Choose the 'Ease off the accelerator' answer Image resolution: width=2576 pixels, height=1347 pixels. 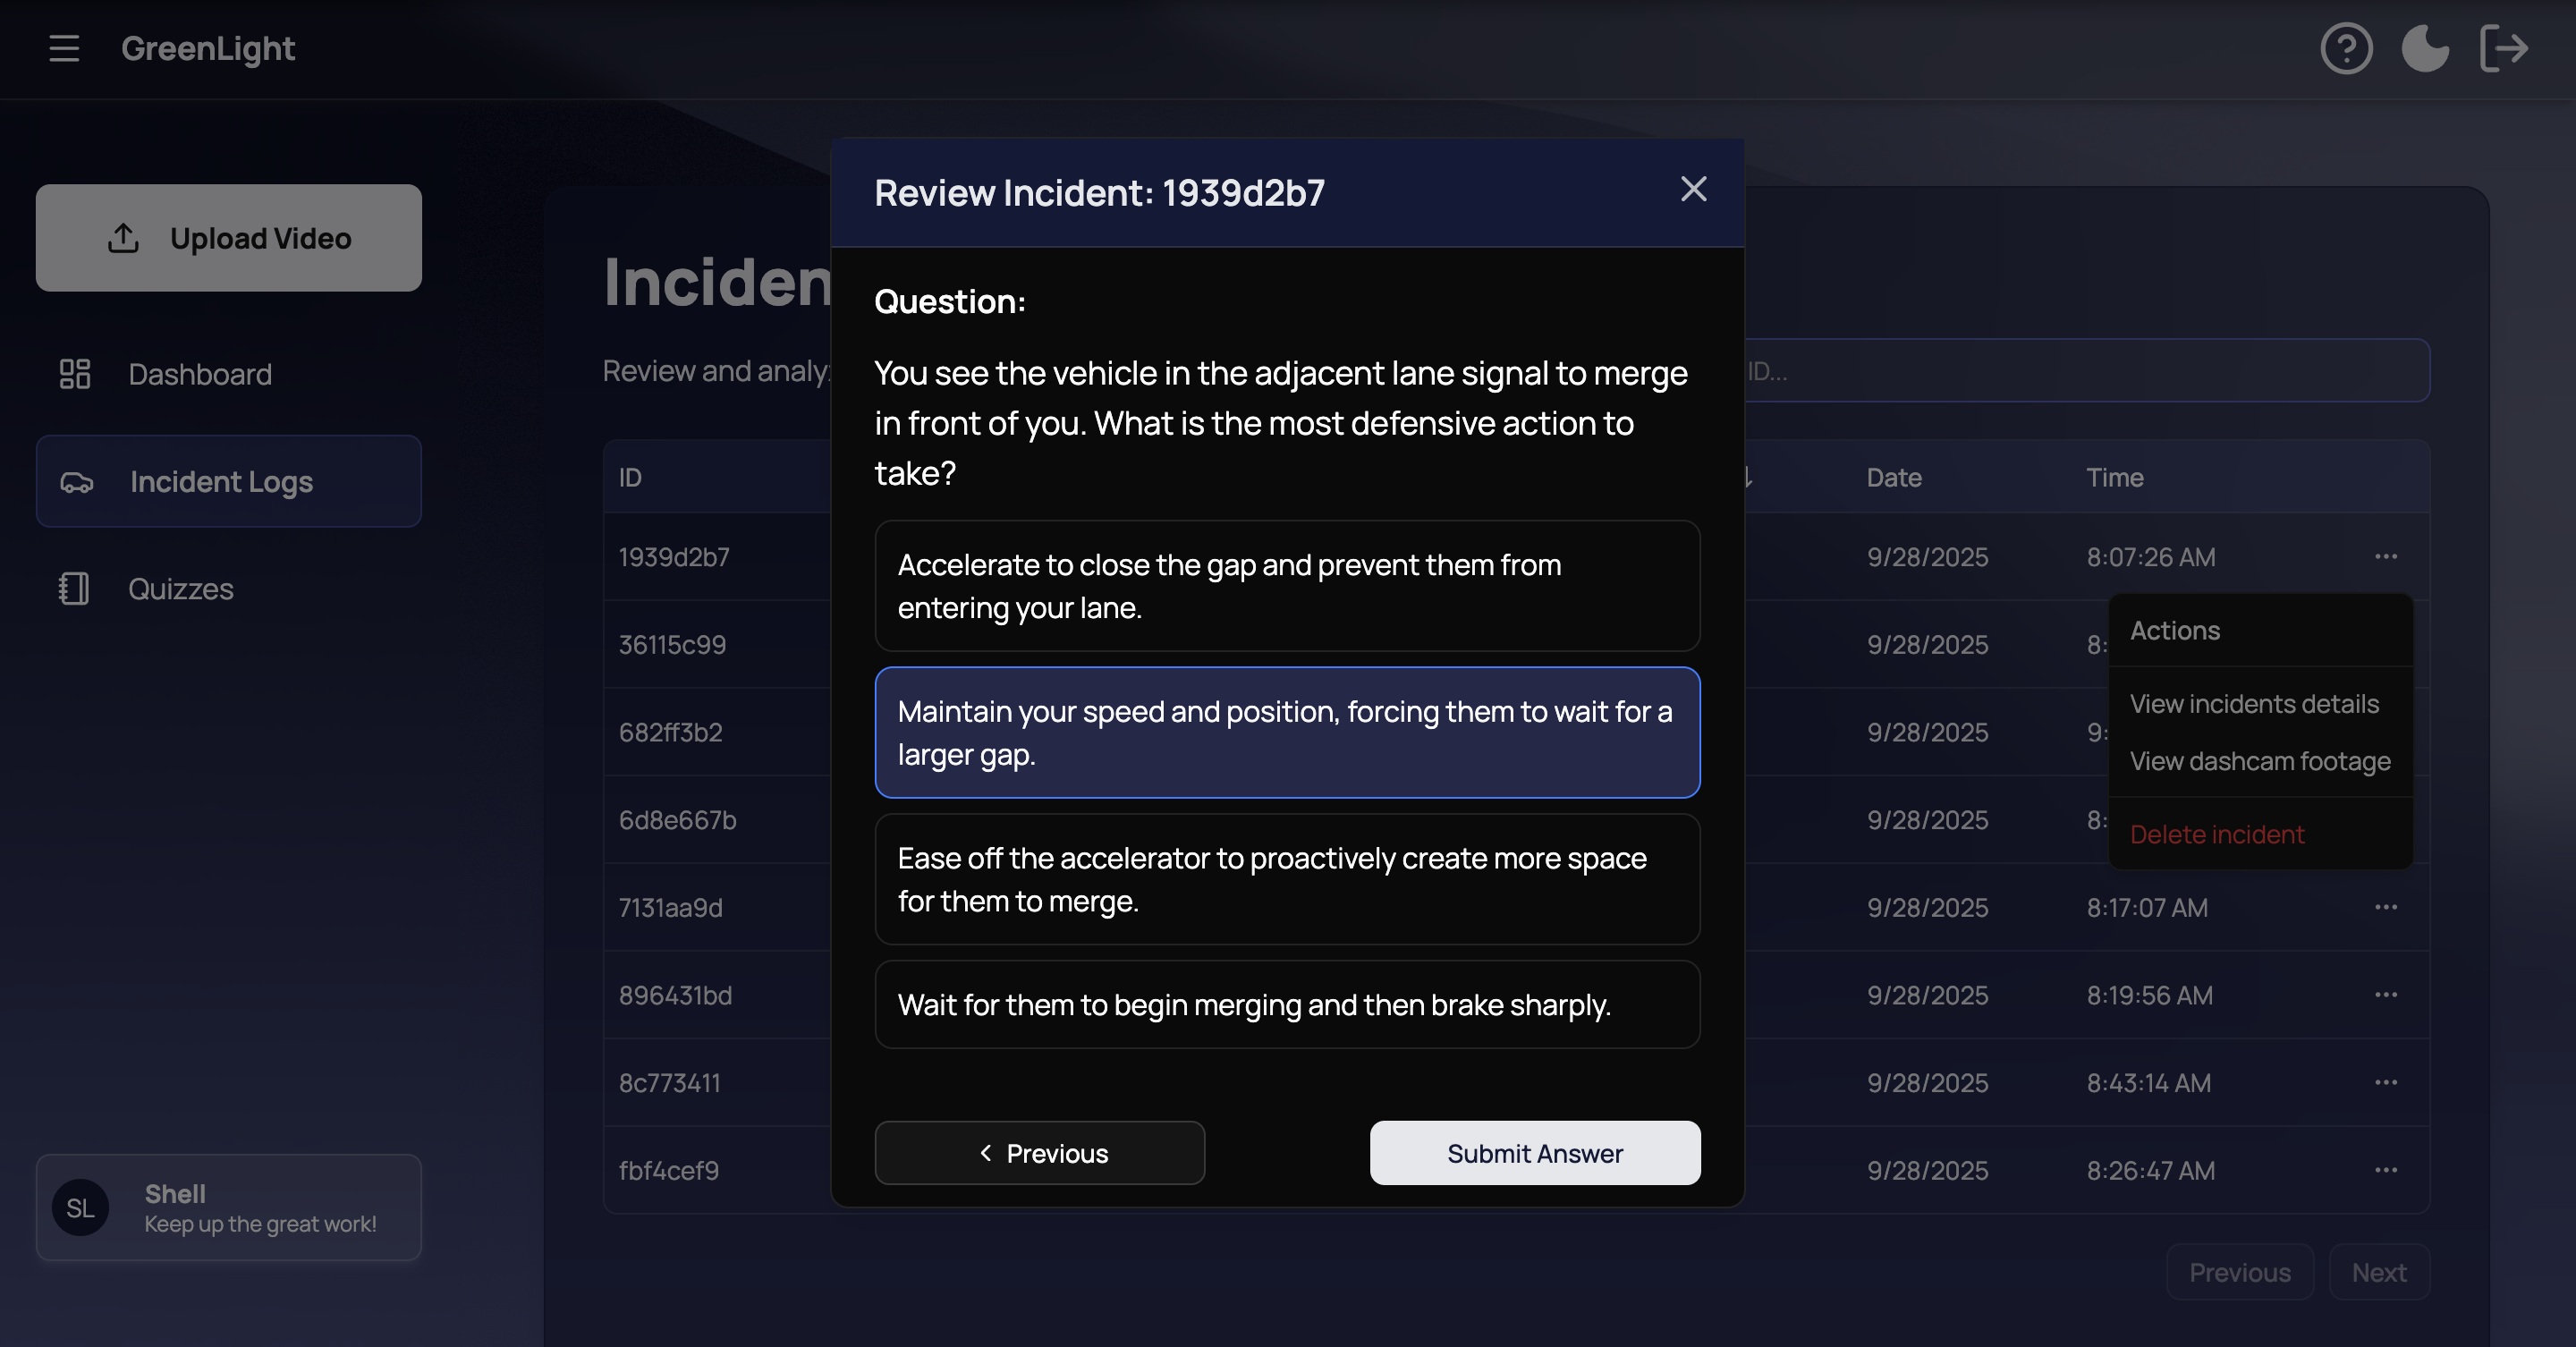click(1287, 879)
